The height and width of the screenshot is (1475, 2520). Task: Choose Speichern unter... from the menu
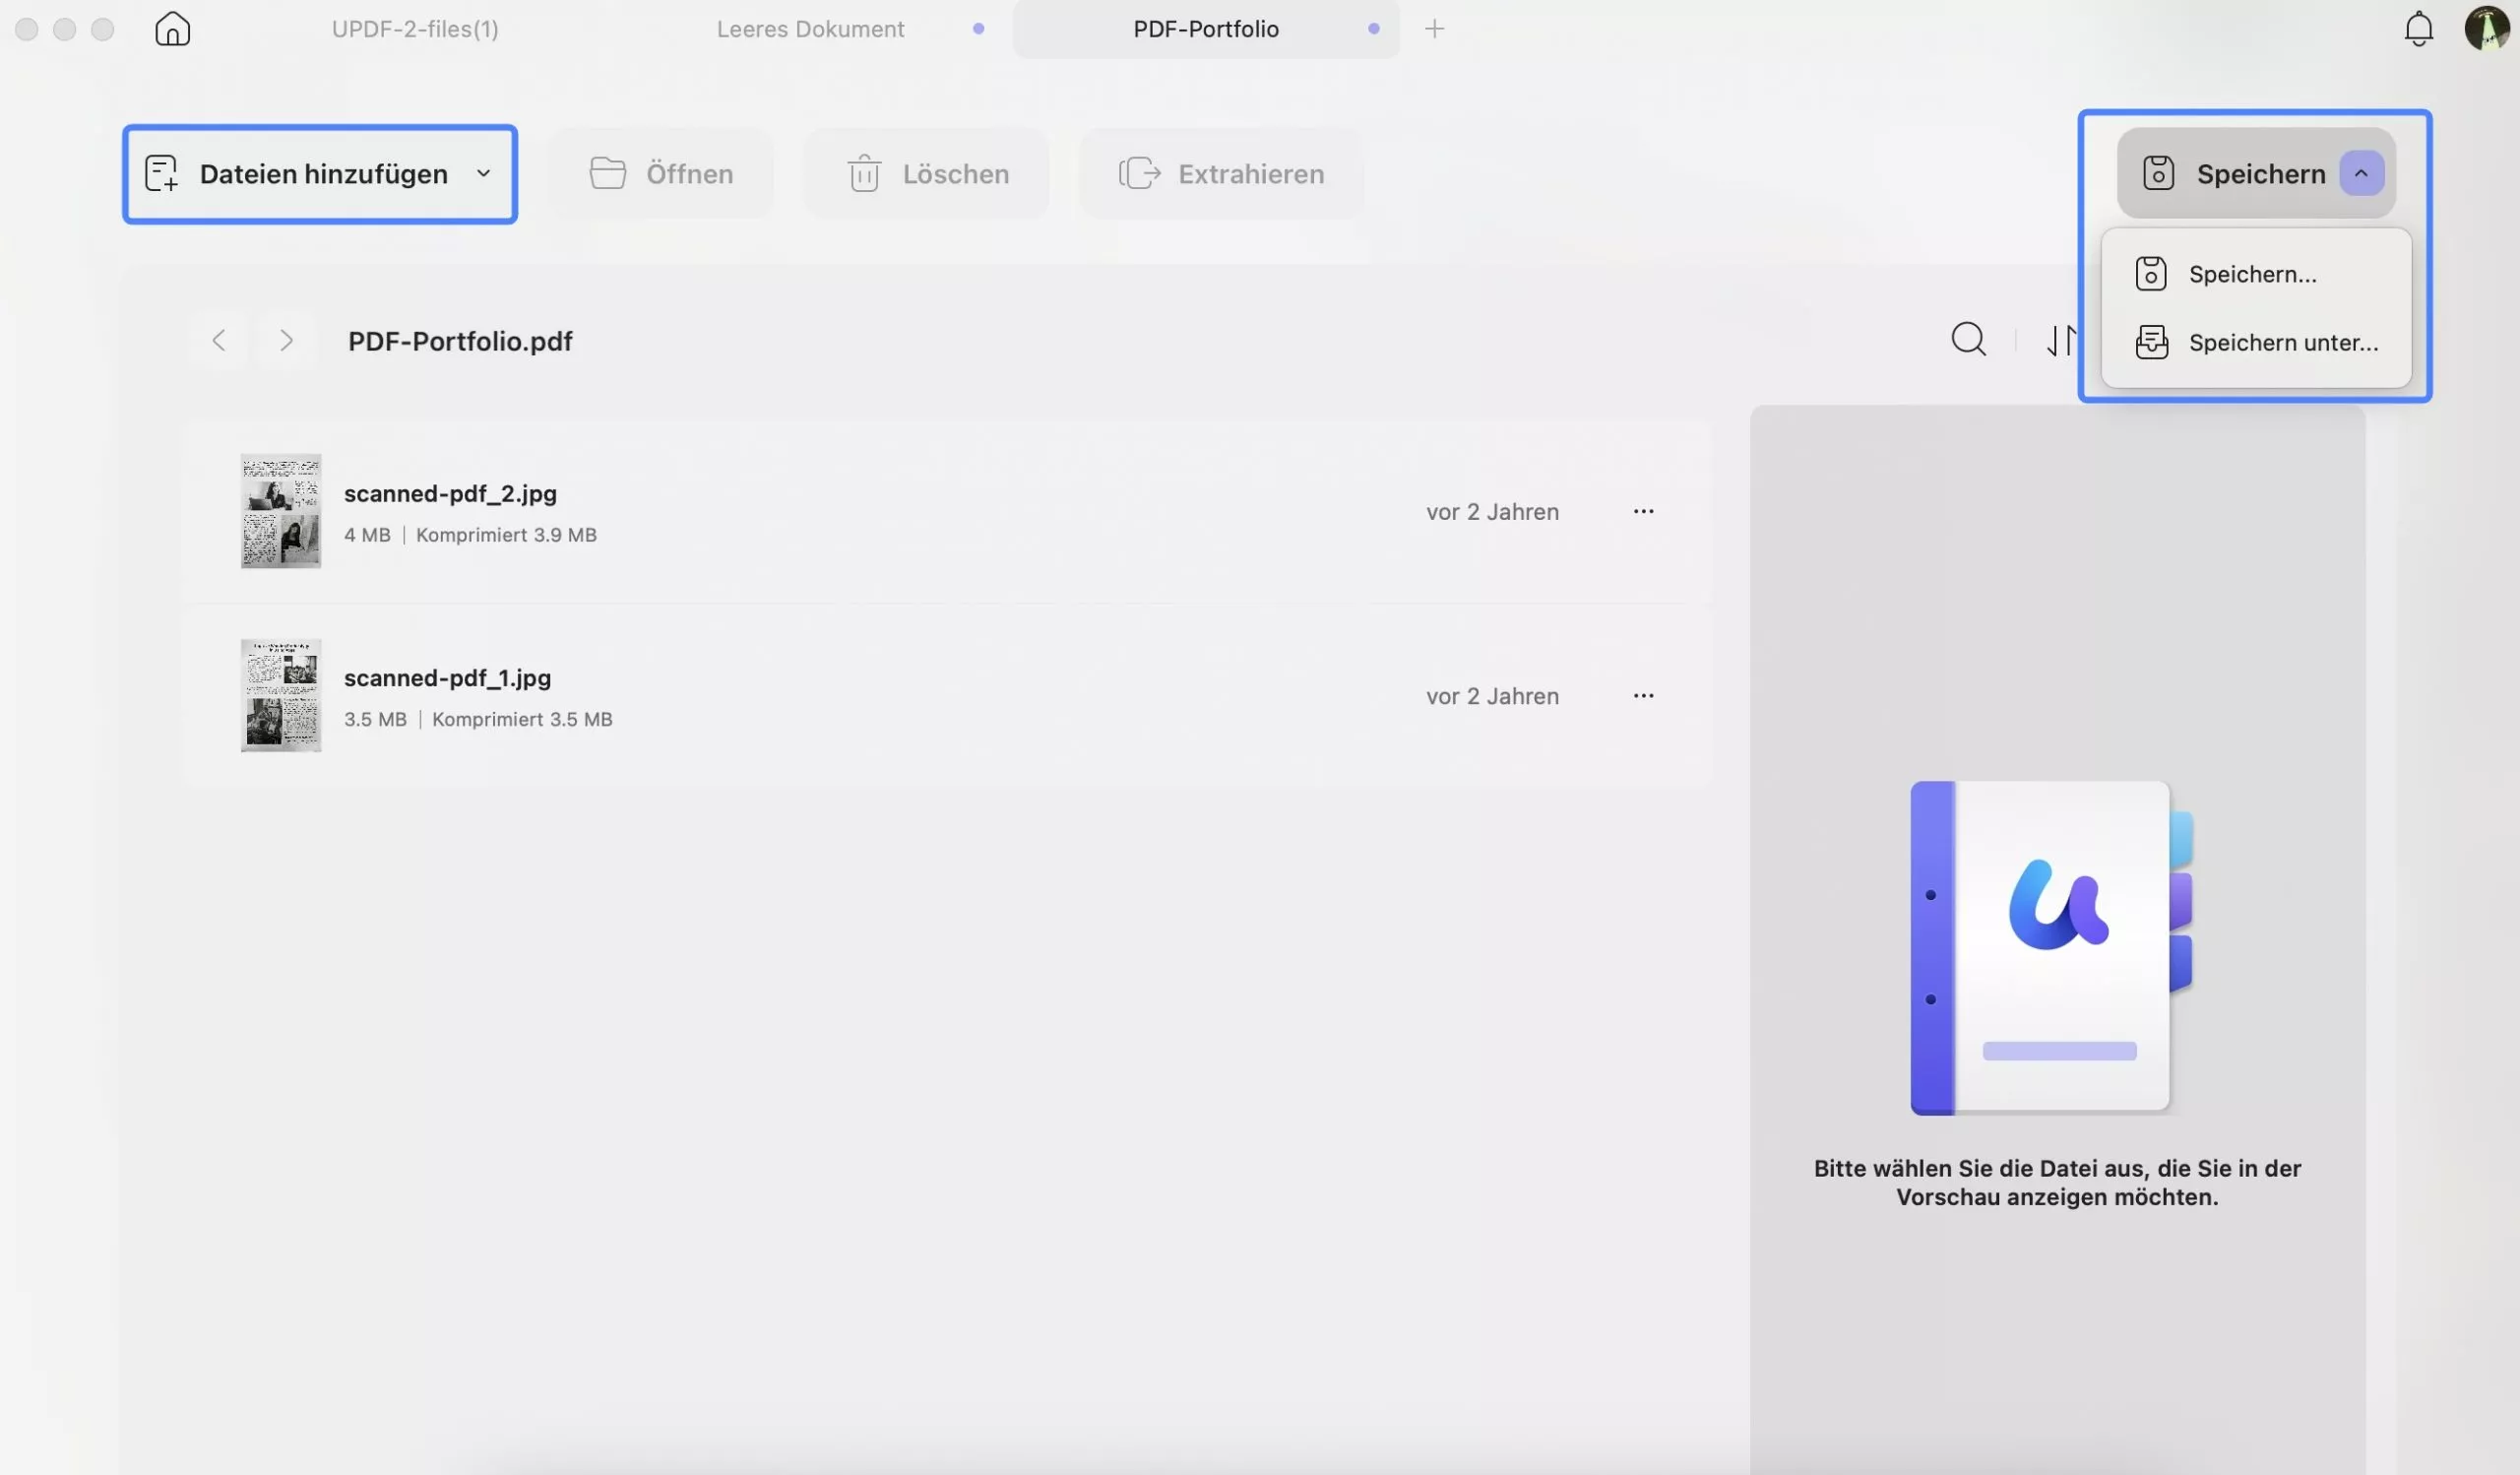(2282, 343)
